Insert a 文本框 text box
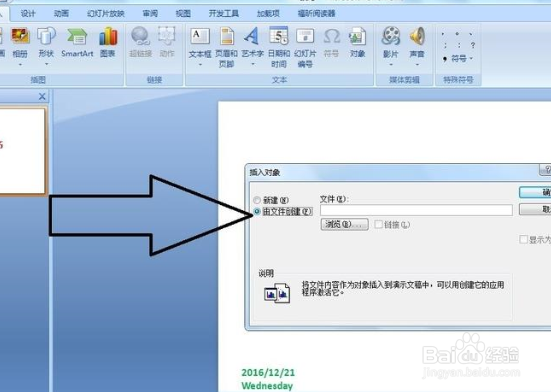Screen dimensions: 551x392 coord(200,37)
